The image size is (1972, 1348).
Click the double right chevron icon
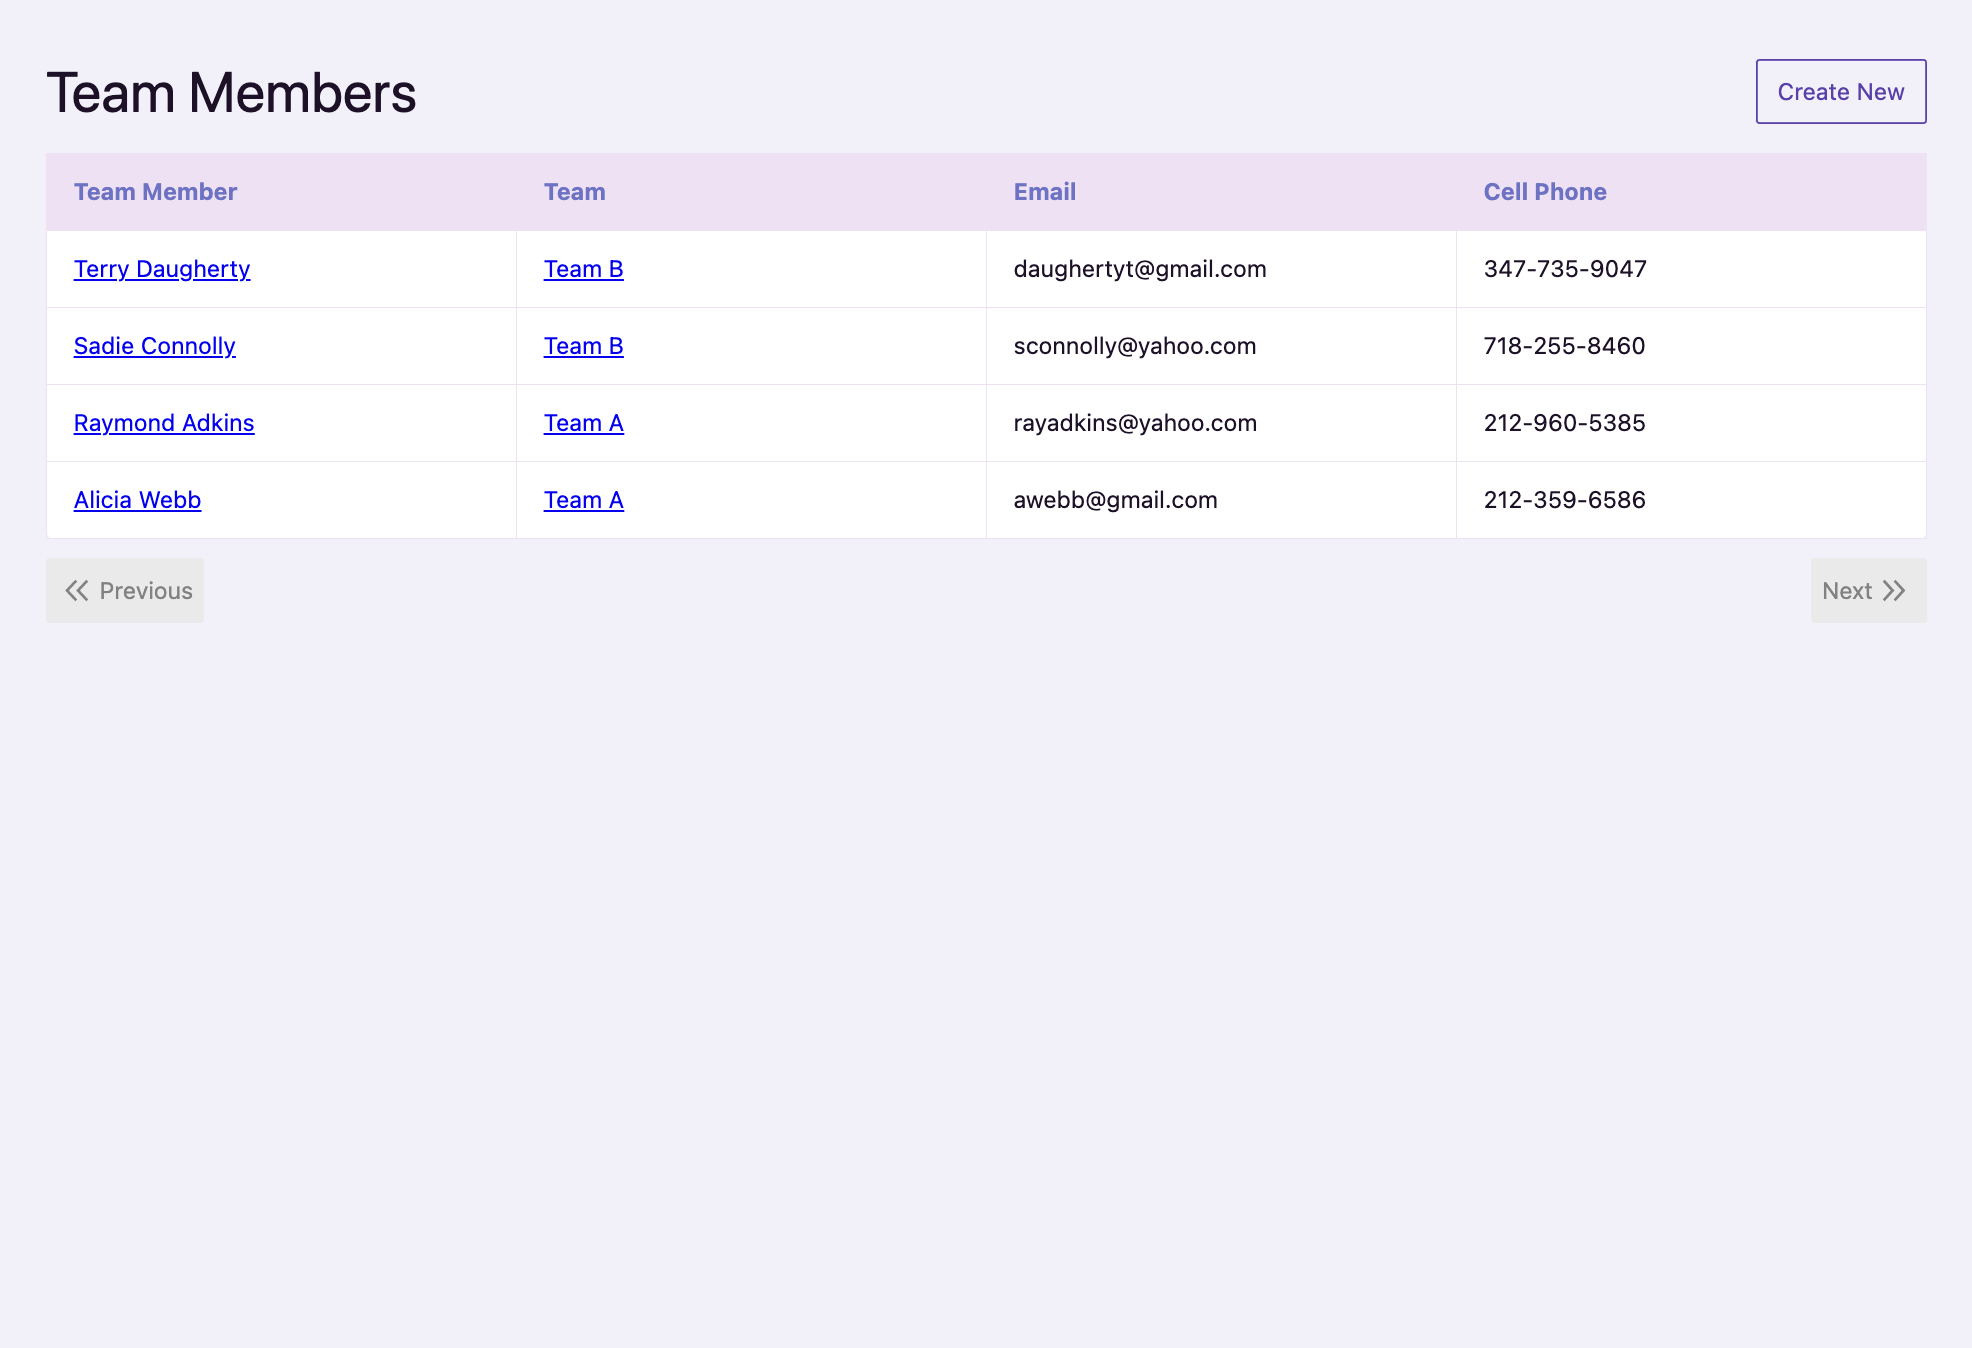(1894, 591)
